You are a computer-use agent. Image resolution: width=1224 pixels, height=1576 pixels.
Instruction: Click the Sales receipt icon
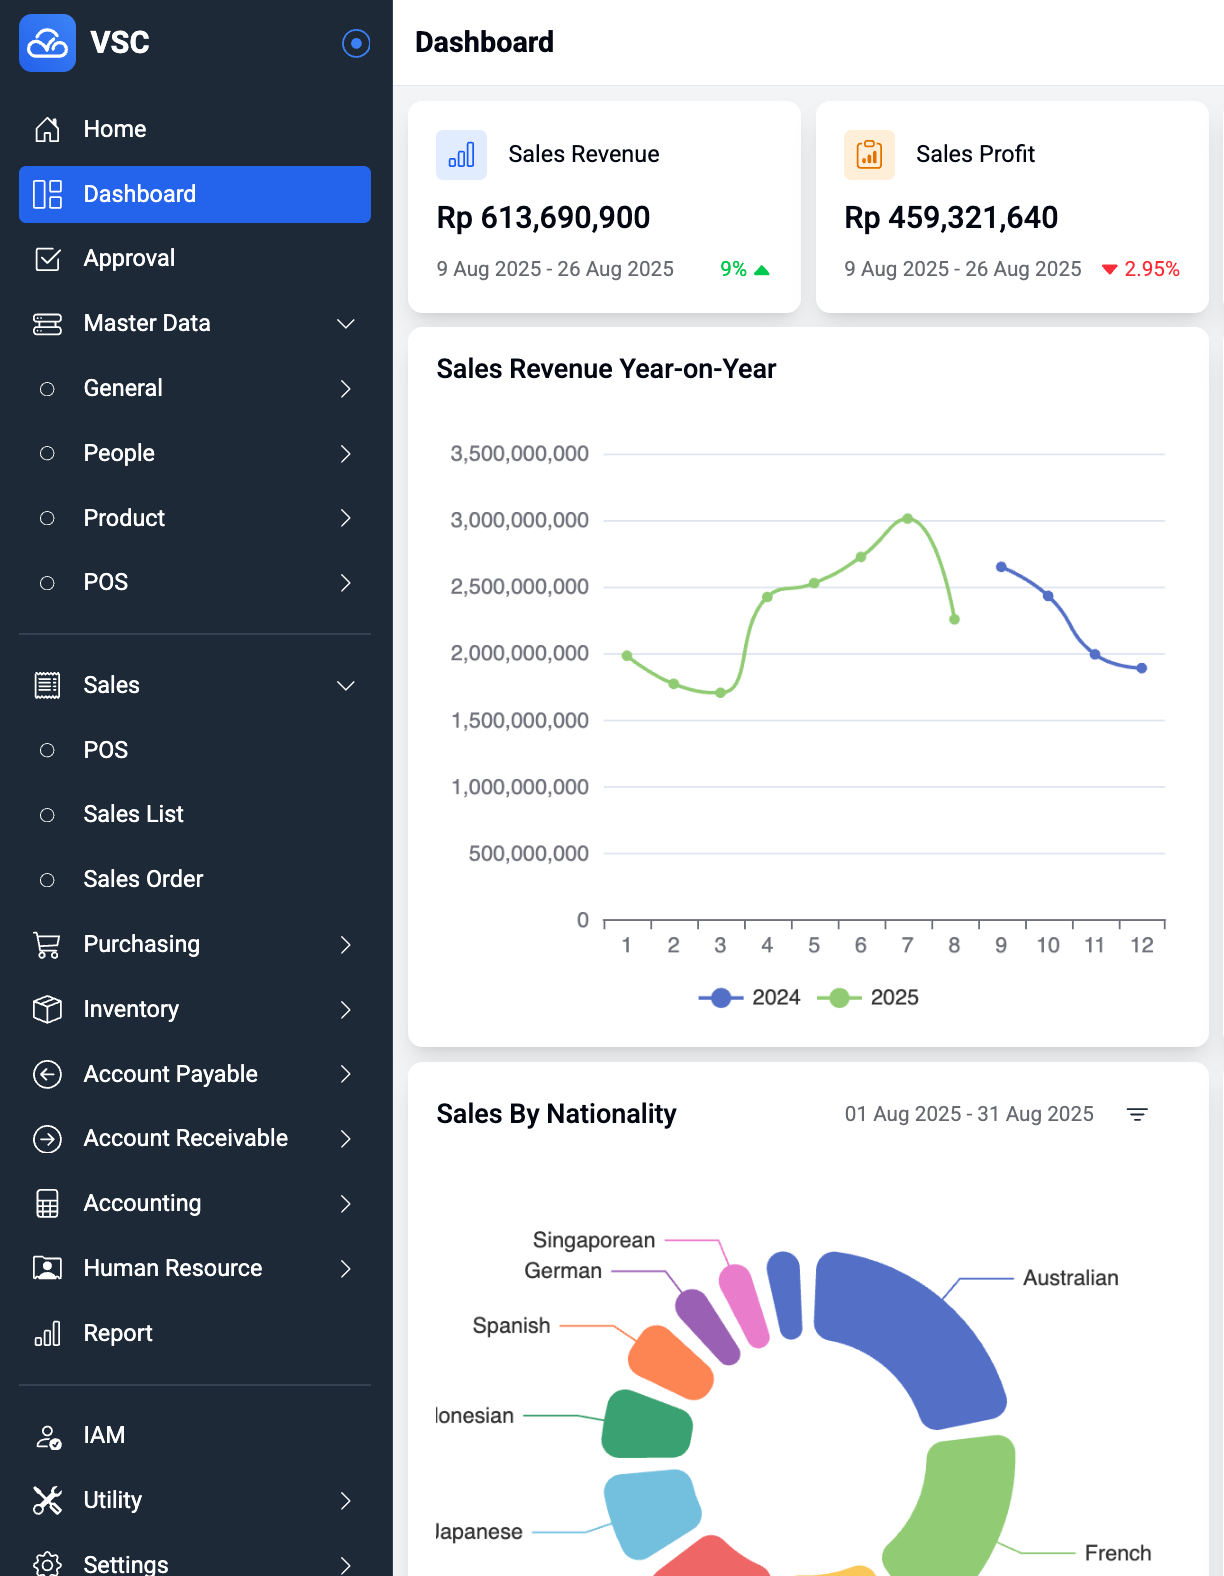47,685
